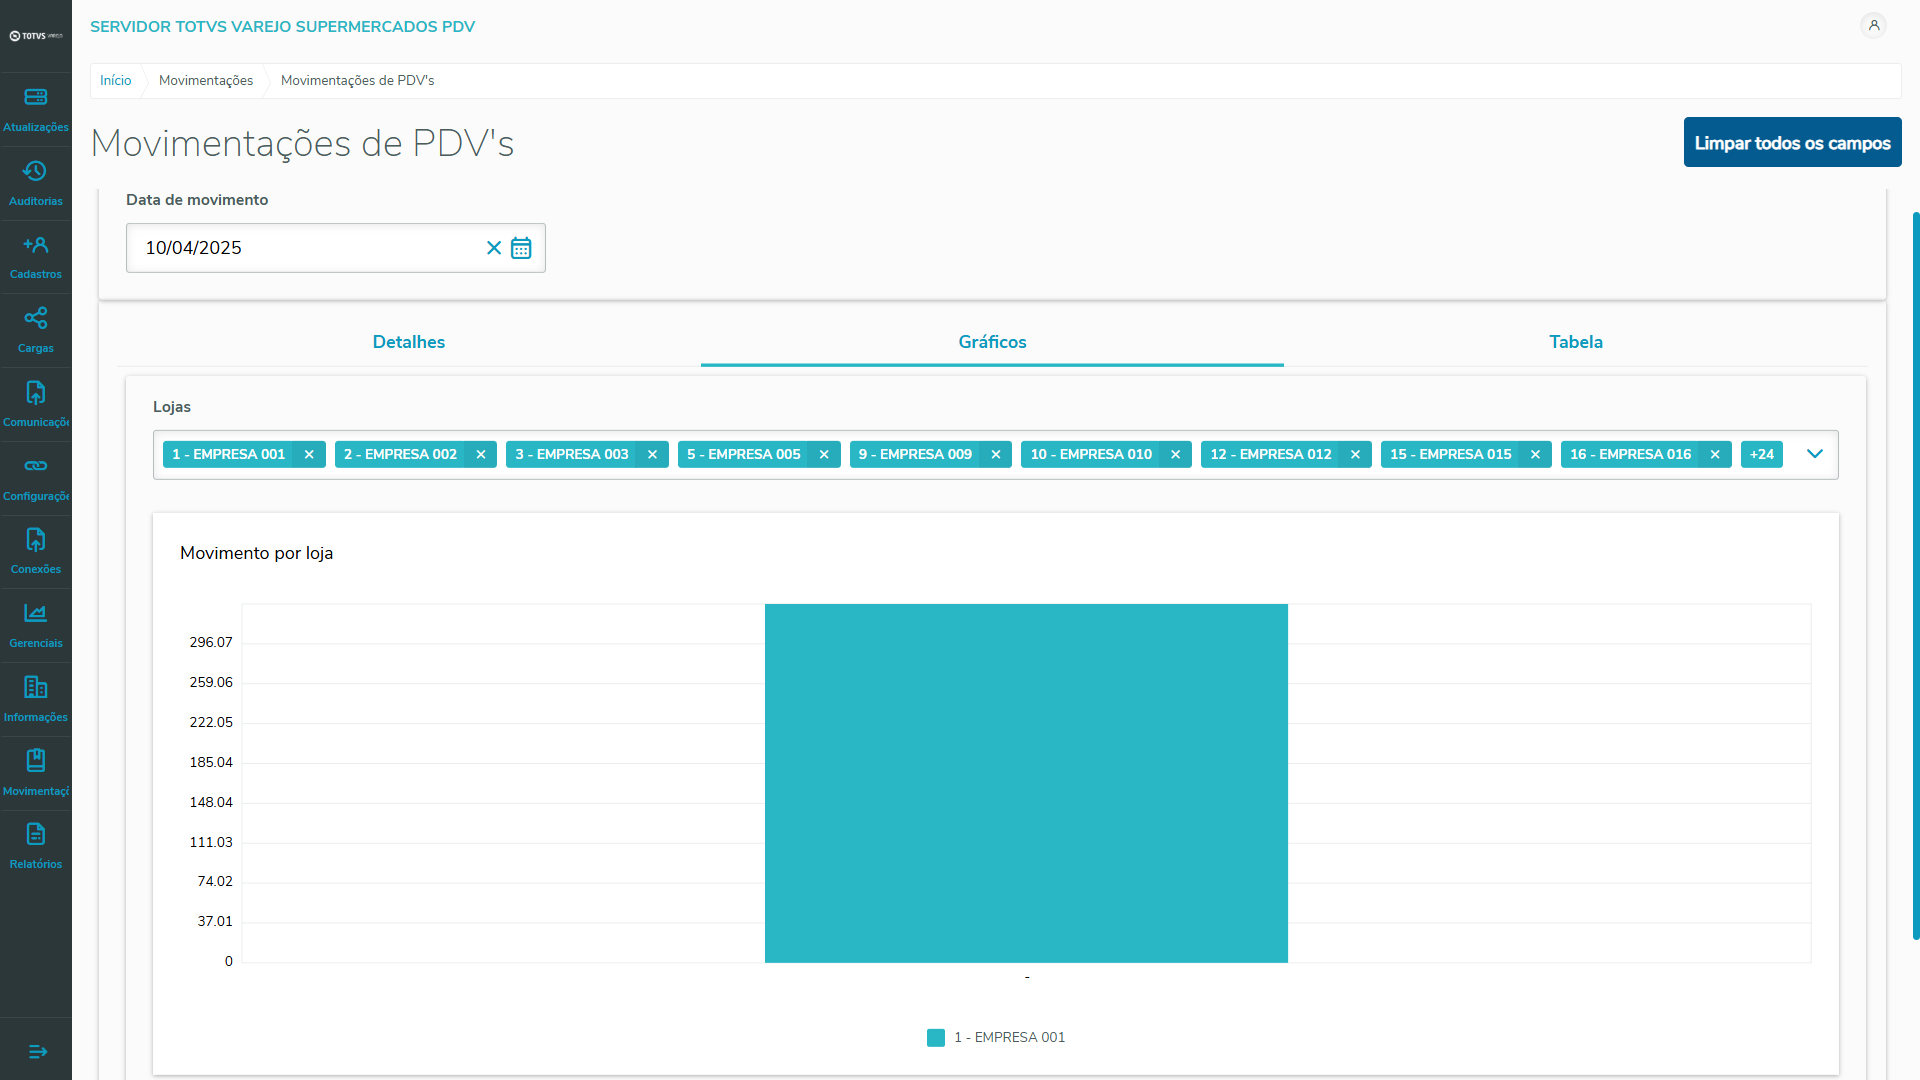This screenshot has height=1080, width=1920.
Task: Switch to the Detalhes tab
Action: tap(408, 342)
